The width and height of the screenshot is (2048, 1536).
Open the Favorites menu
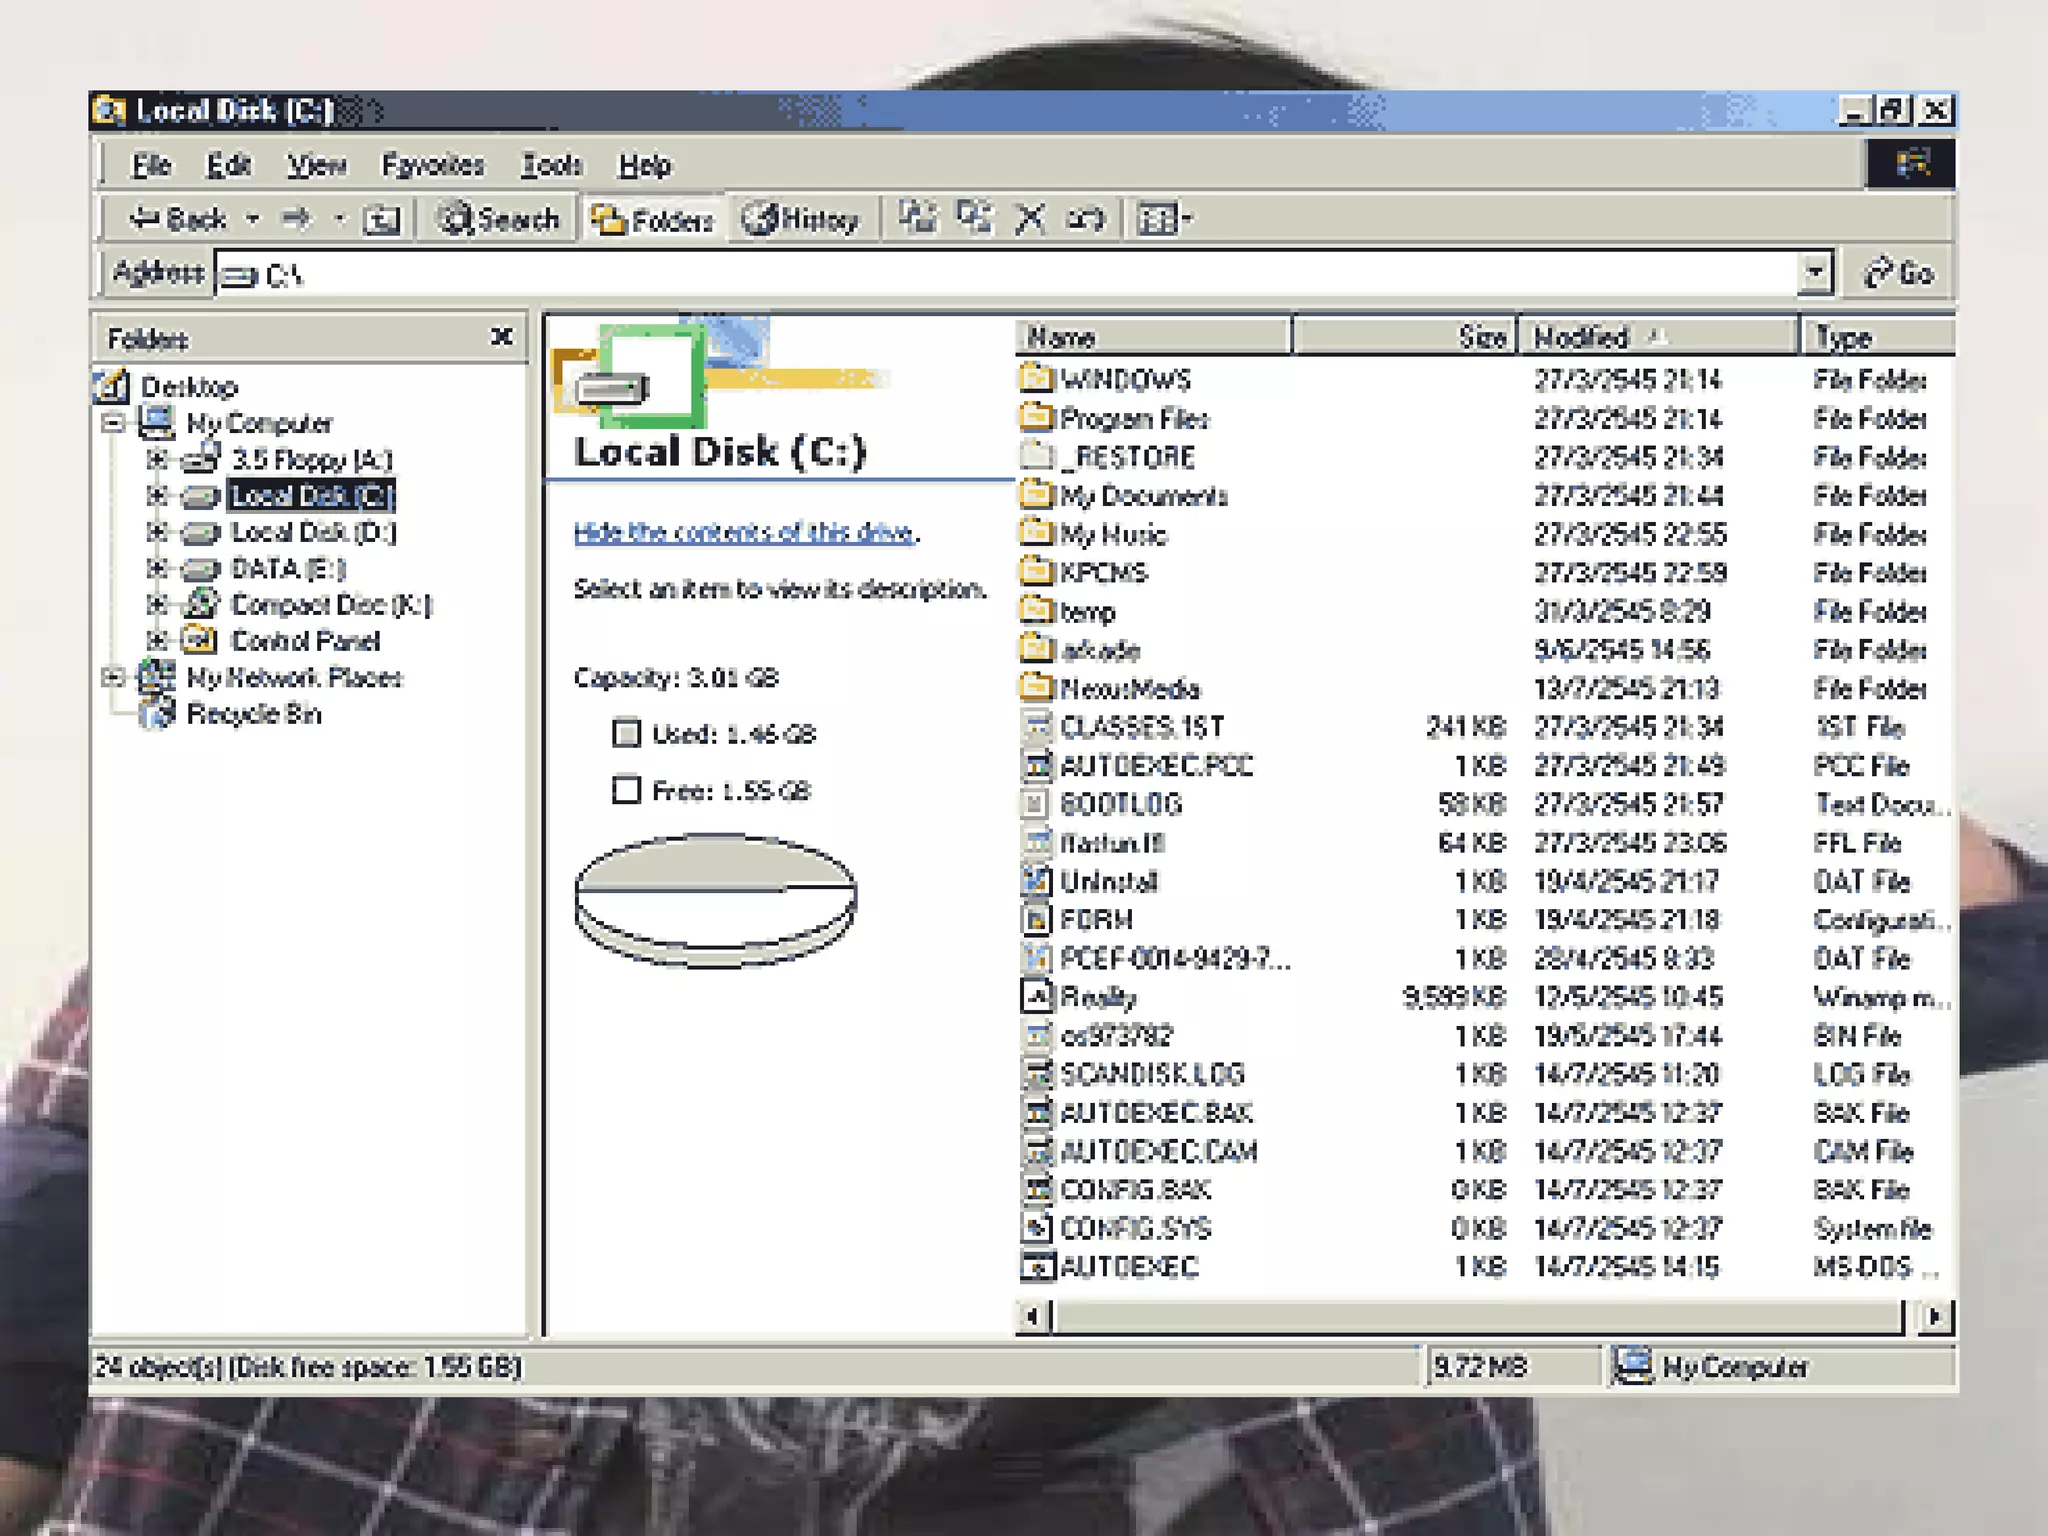pyautogui.click(x=432, y=165)
